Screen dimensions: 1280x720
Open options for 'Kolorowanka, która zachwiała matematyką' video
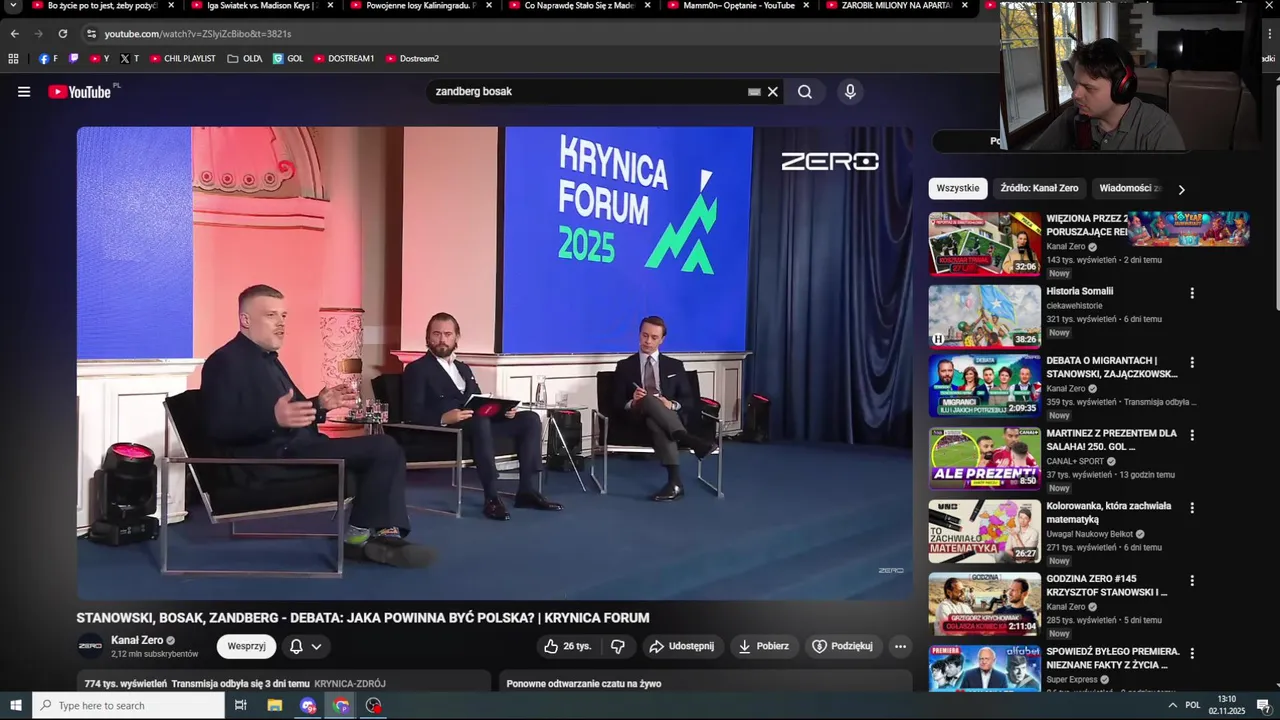1191,508
